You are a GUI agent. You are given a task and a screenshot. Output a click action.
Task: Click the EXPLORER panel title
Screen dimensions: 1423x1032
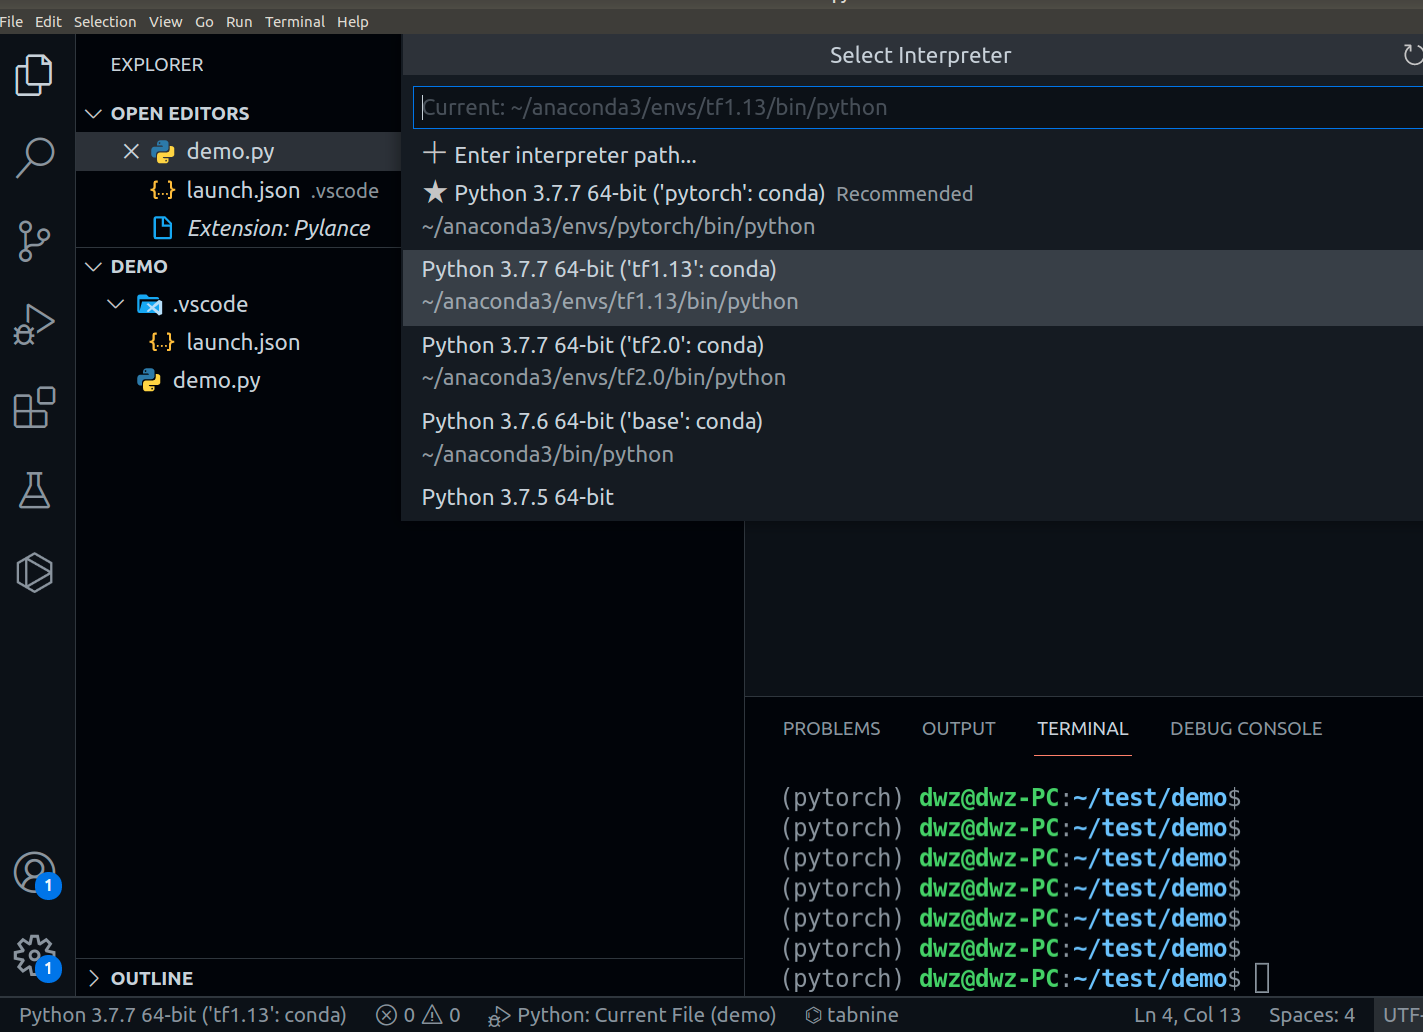[x=157, y=64]
